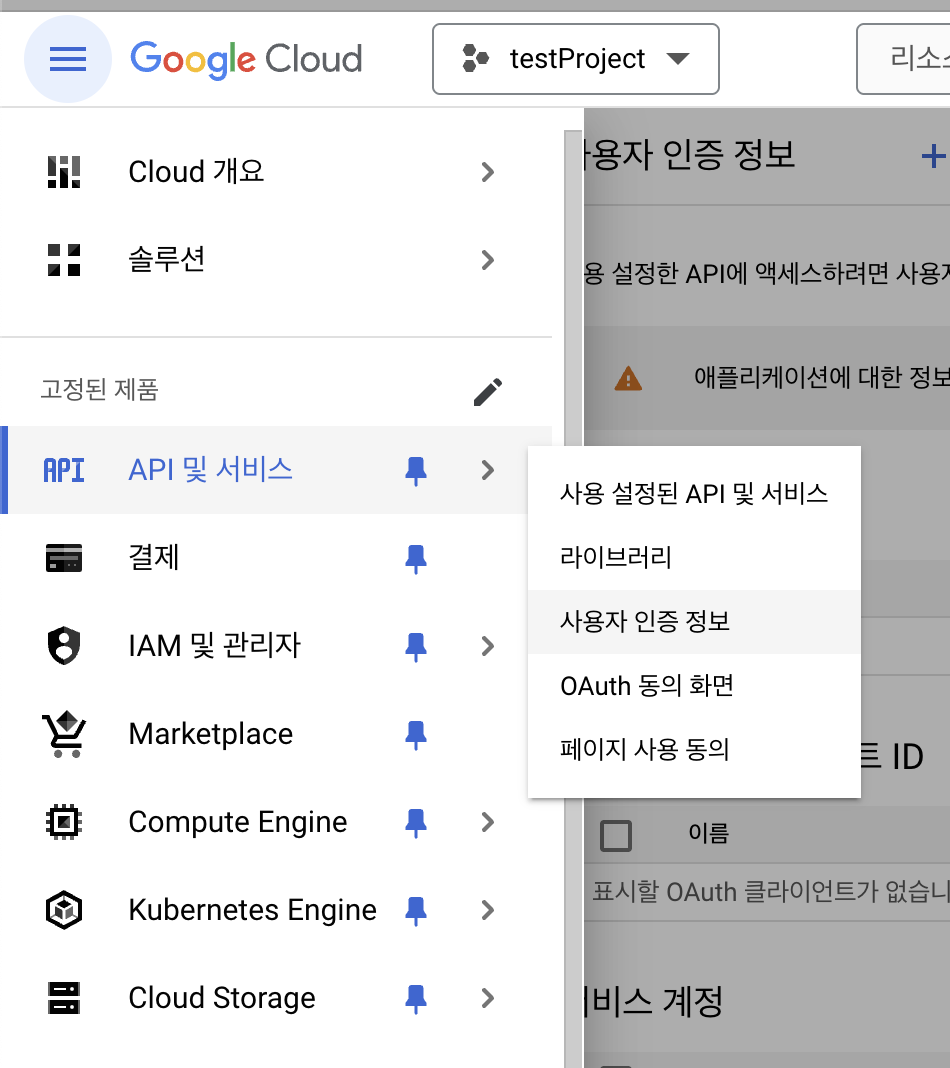Click the IAM shield icon
The width and height of the screenshot is (950, 1068).
(x=64, y=646)
